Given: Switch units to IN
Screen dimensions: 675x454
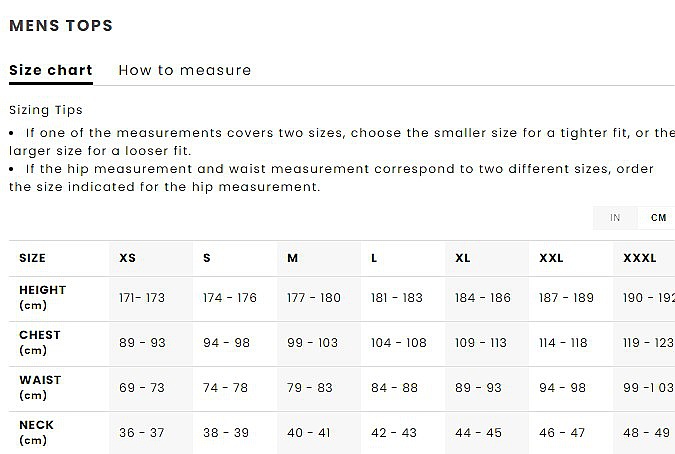Looking at the screenshot, I should pos(615,218).
